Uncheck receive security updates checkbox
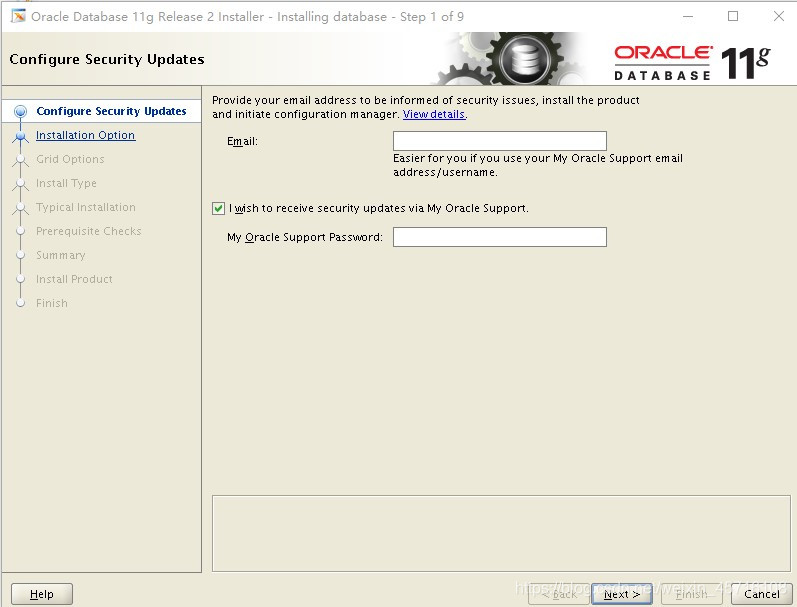 (219, 208)
